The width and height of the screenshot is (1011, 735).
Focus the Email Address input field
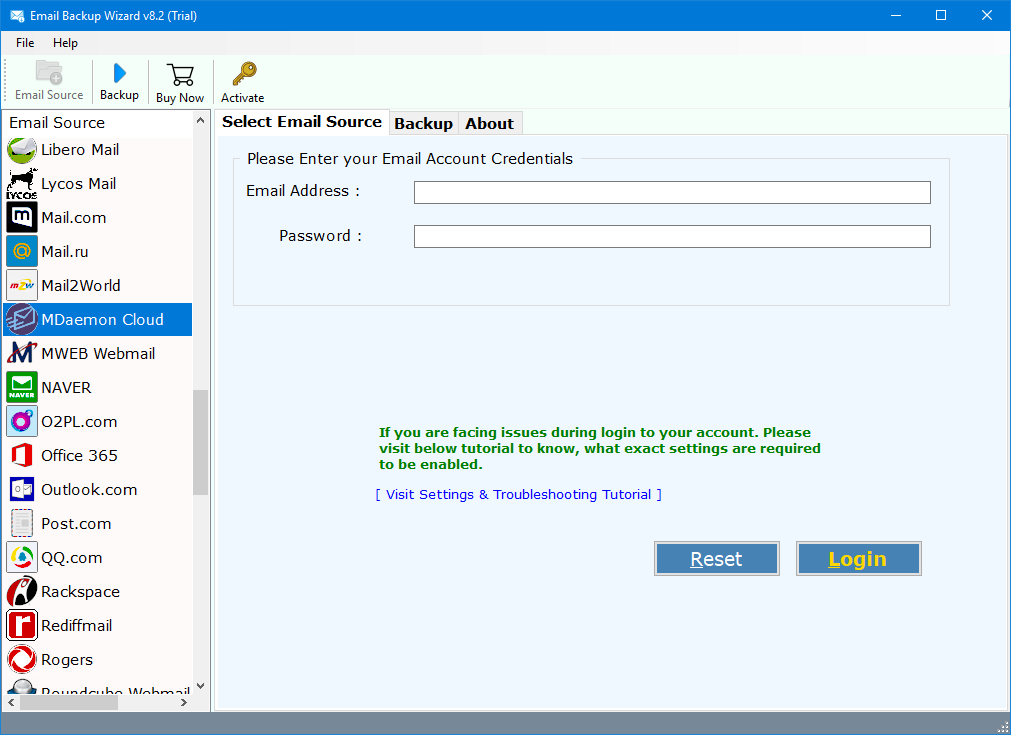coord(672,192)
